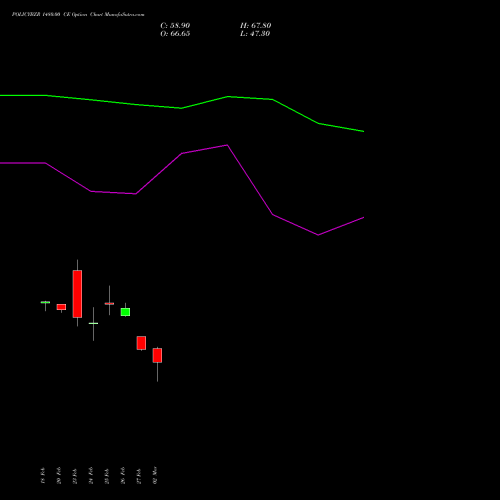The width and height of the screenshot is (500, 500).
Task: Select the red candlestick above 27 Feb
Action: 141,343
